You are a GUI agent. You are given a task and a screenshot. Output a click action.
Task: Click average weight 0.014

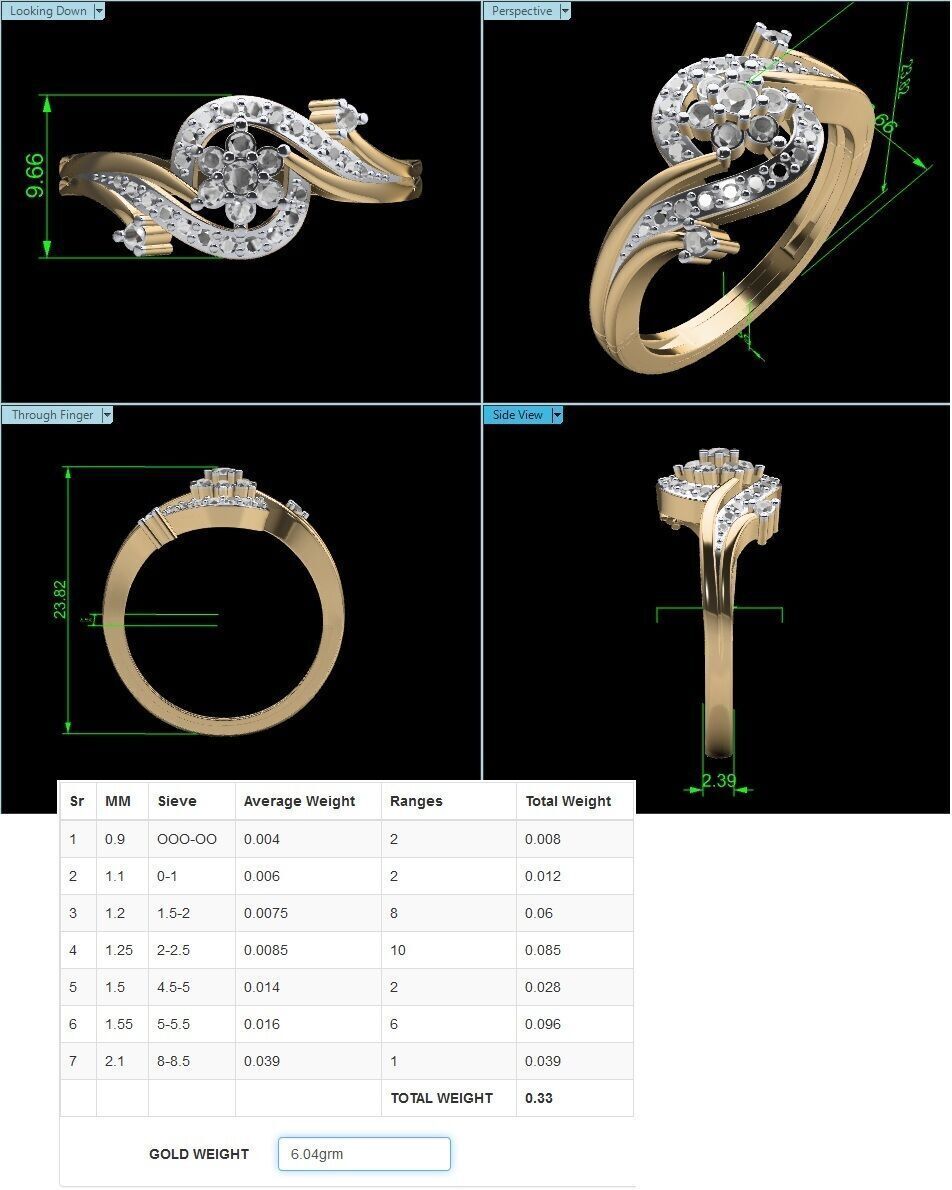pos(261,987)
